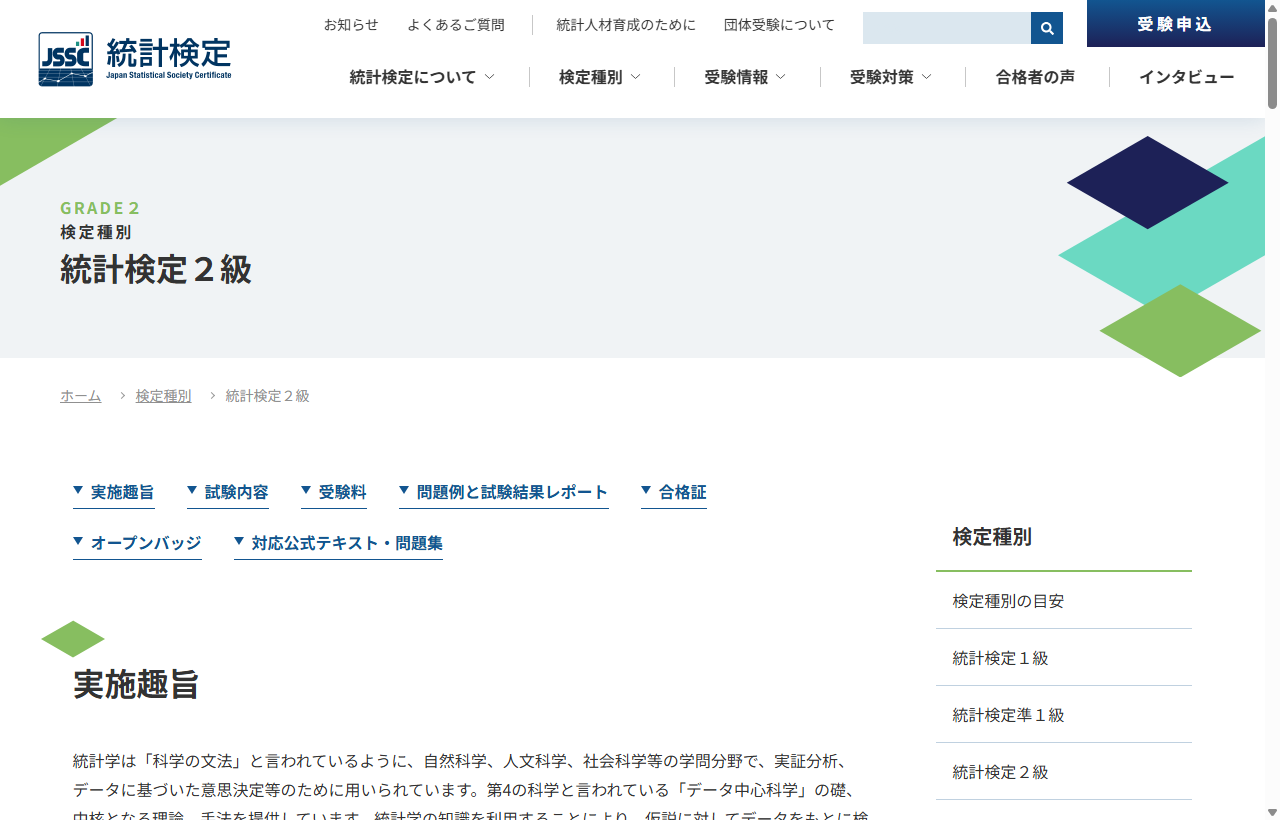Go to ホーム via breadcrumb
The height and width of the screenshot is (820, 1280).
coord(81,396)
